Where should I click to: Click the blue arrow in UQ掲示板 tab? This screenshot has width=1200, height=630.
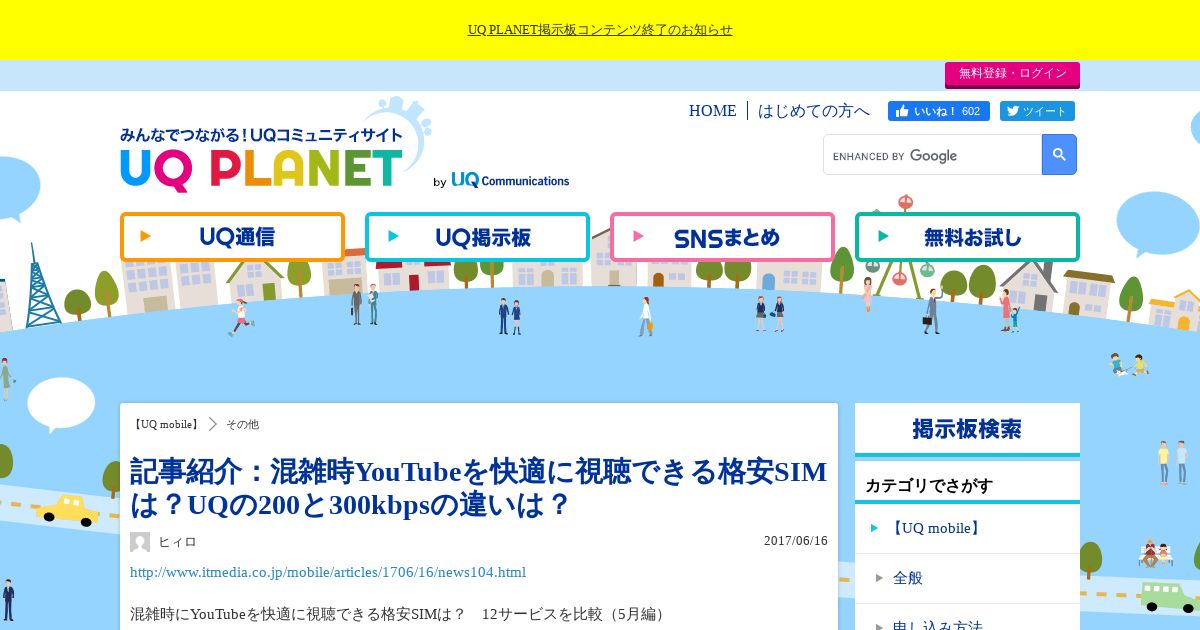tap(394, 236)
